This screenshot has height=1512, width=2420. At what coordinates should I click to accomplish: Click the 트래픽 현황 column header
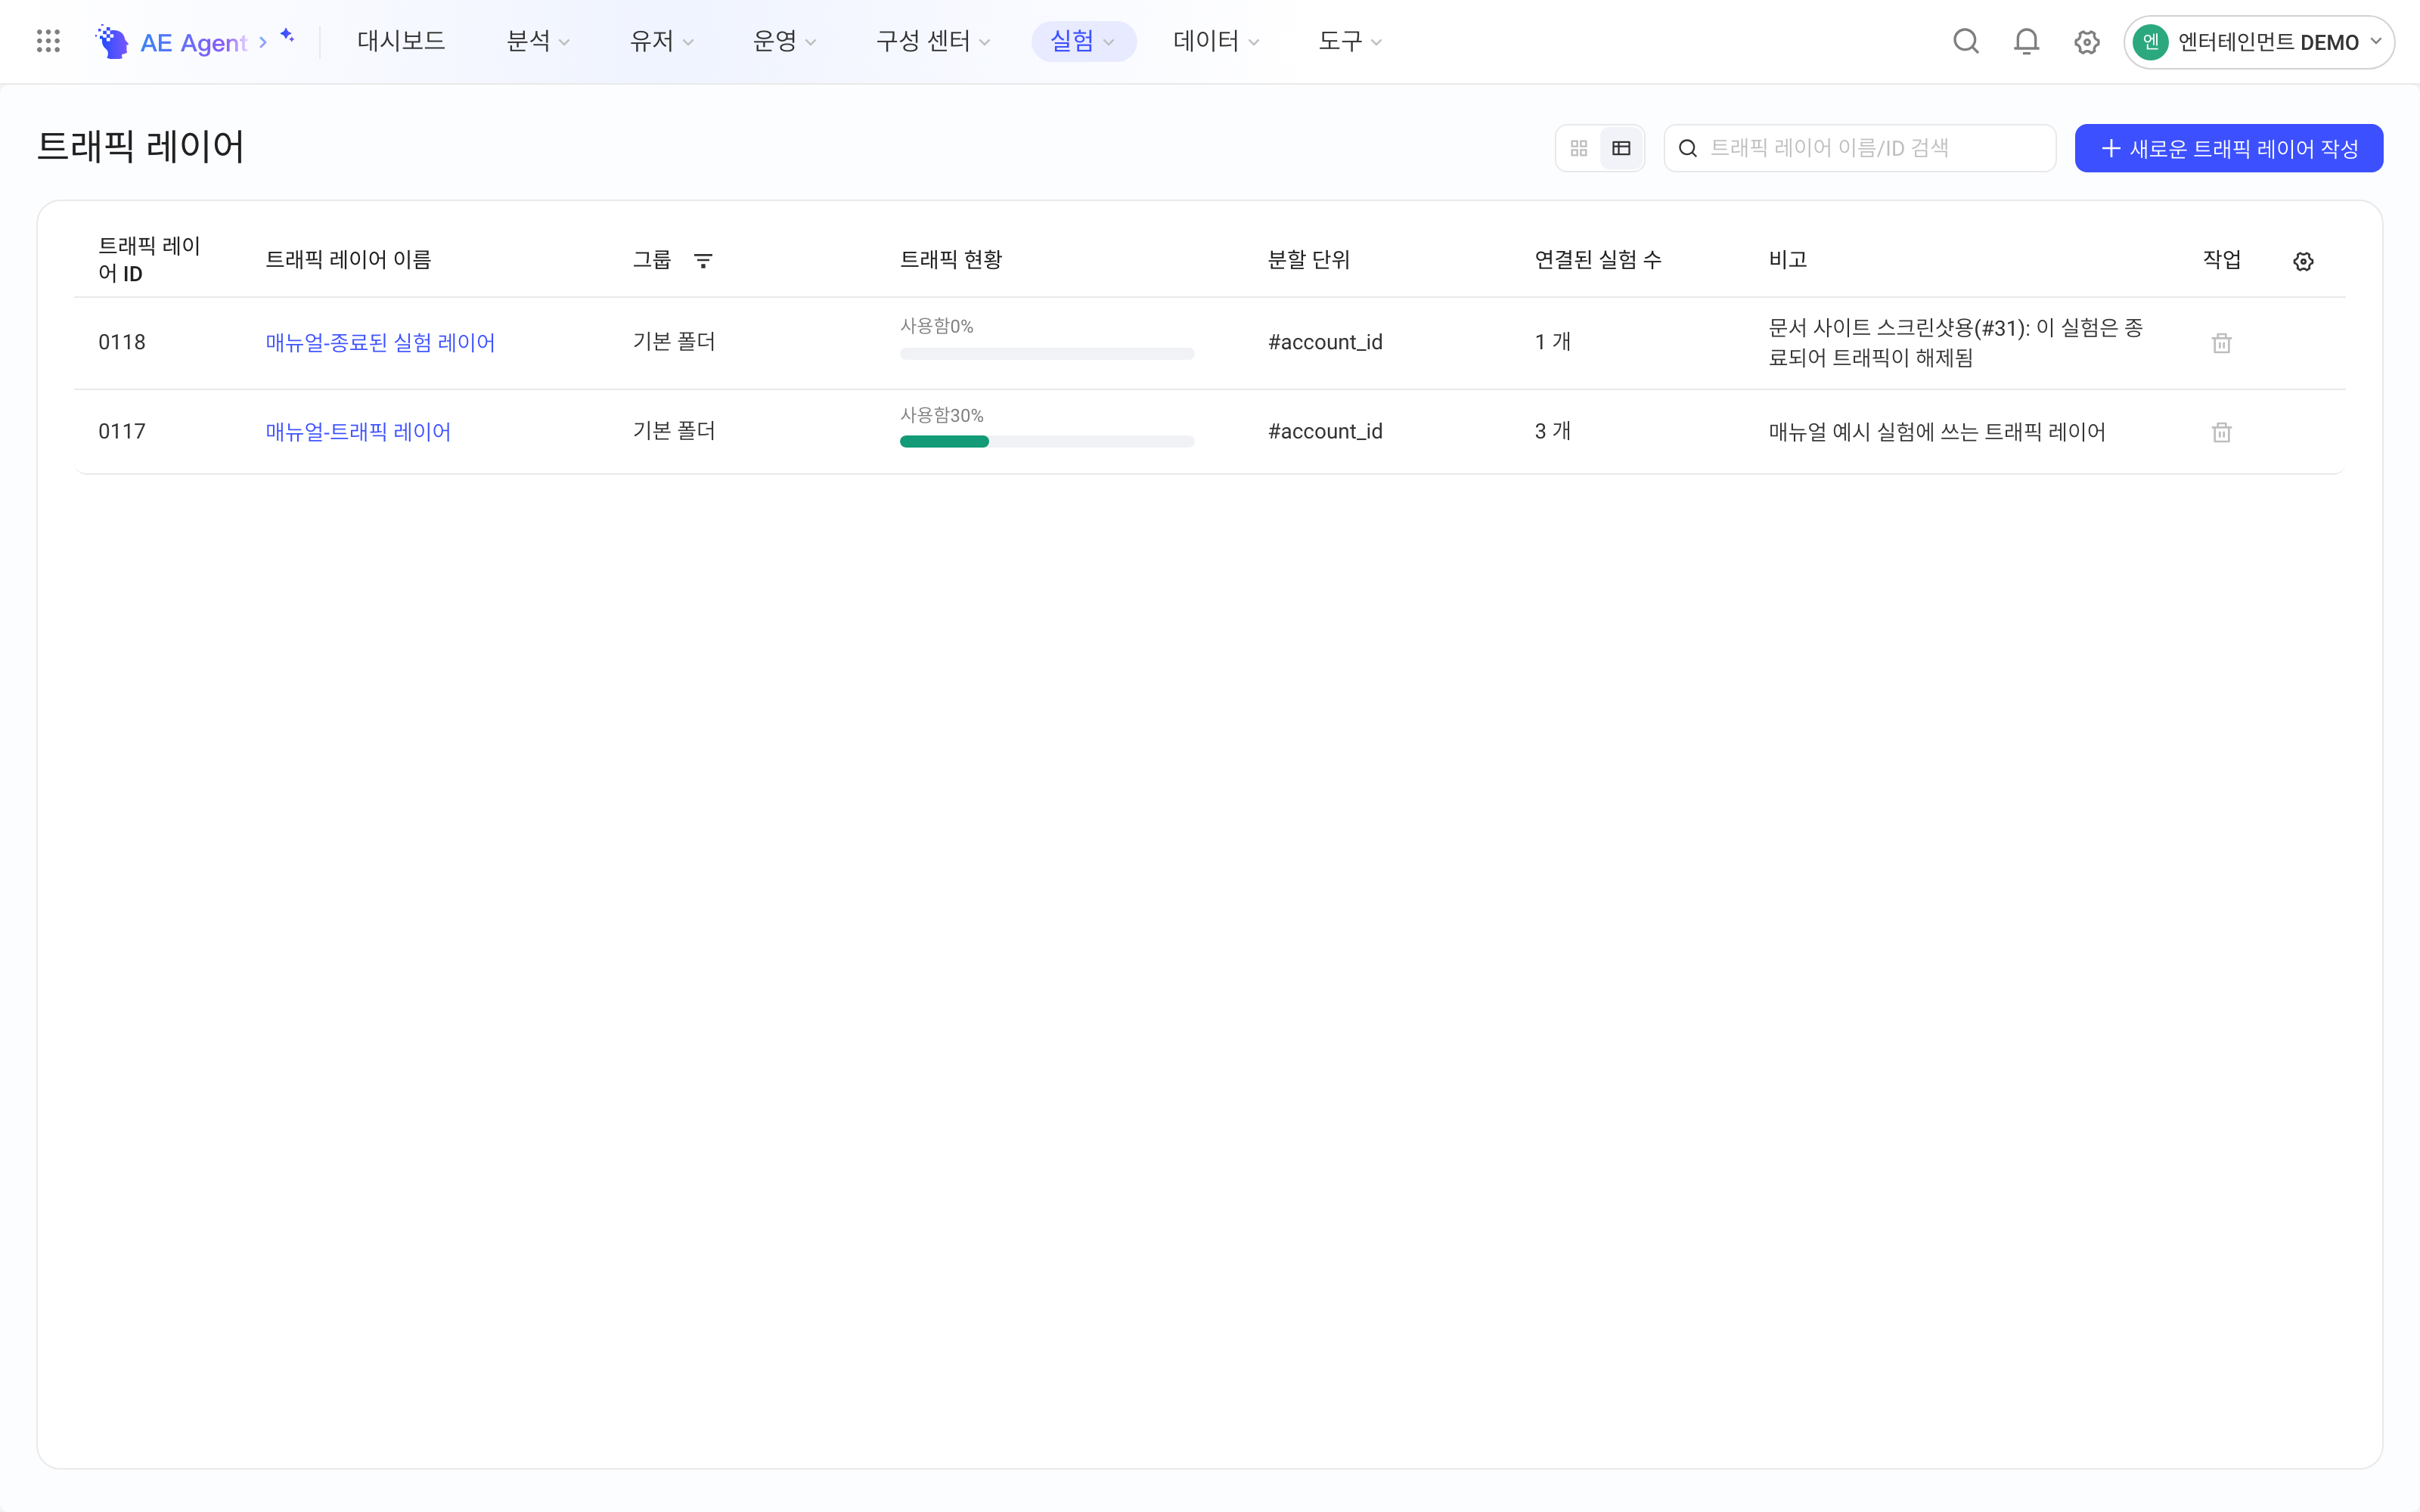click(951, 260)
